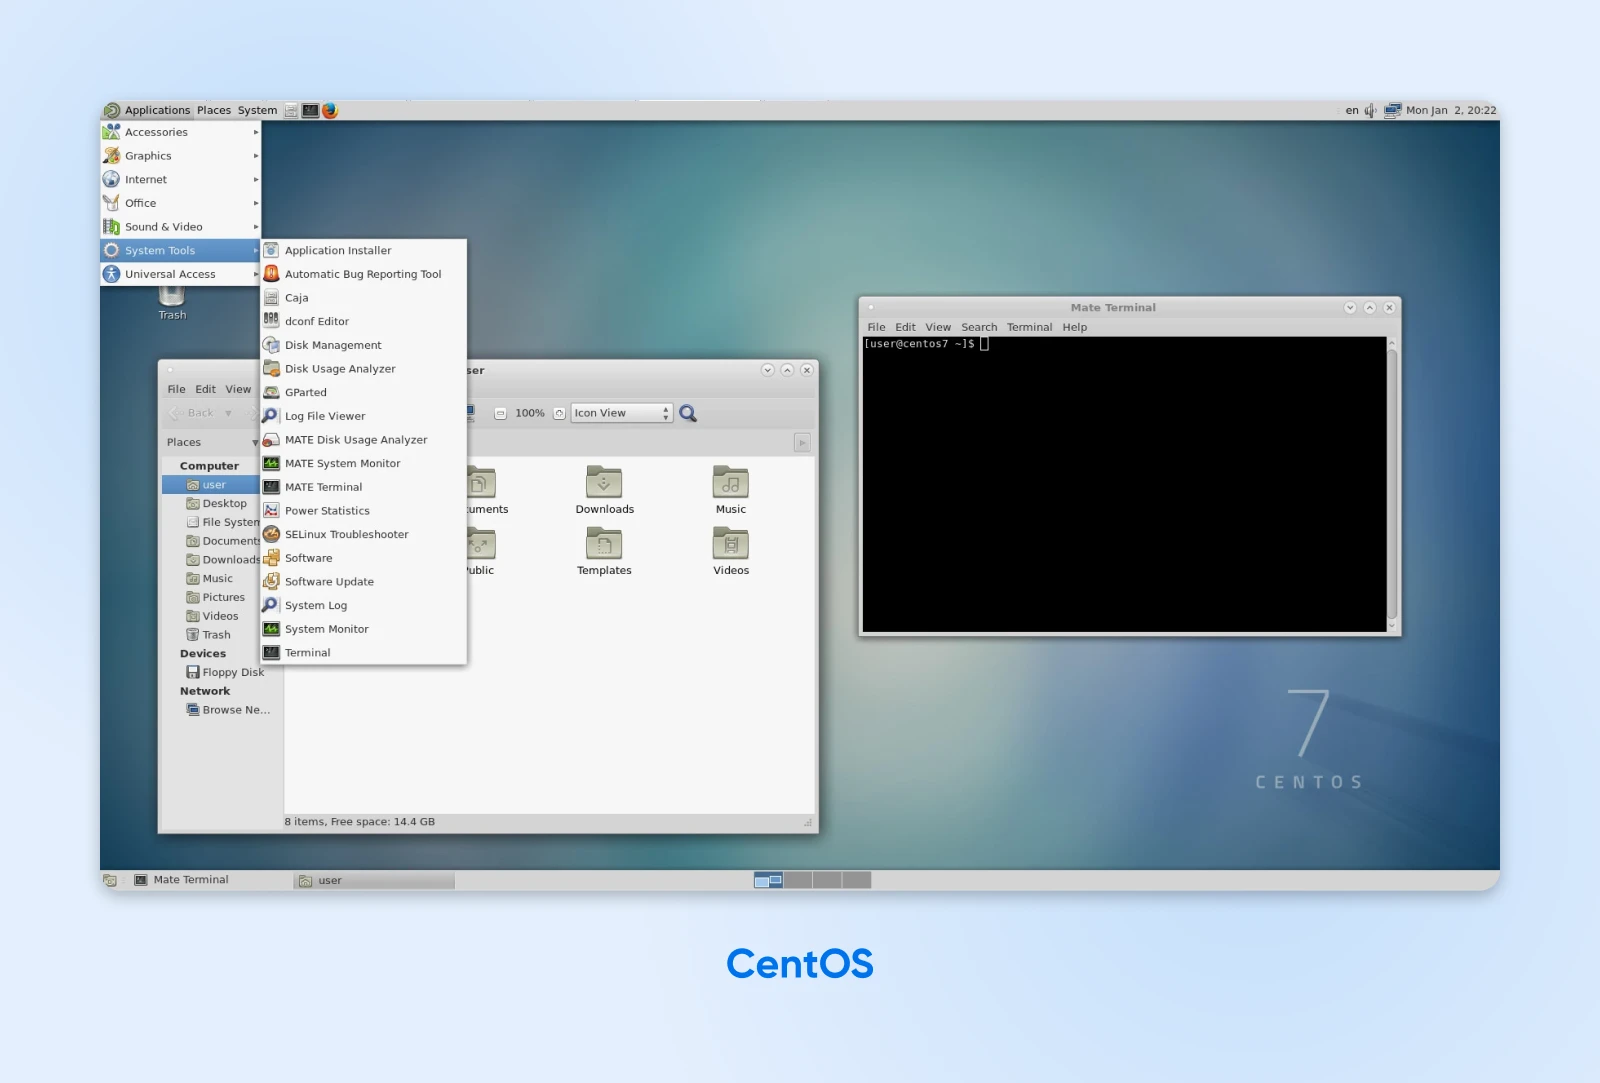The image size is (1600, 1083).
Task: Launch System Monitor entry
Action: (x=363, y=629)
